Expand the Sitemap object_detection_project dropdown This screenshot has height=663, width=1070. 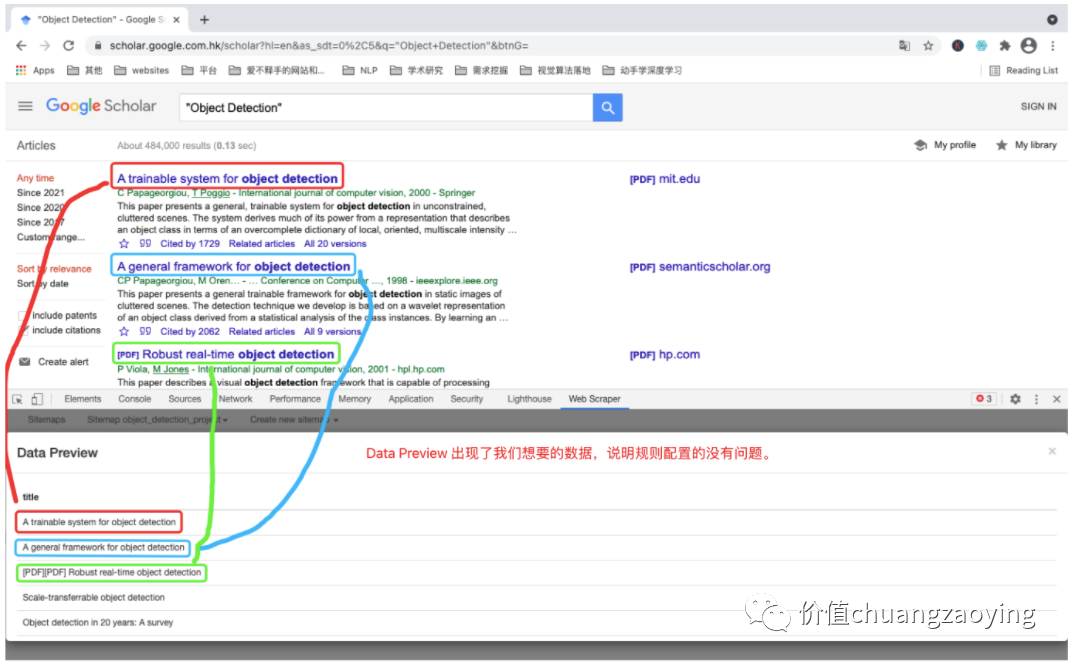pos(158,419)
